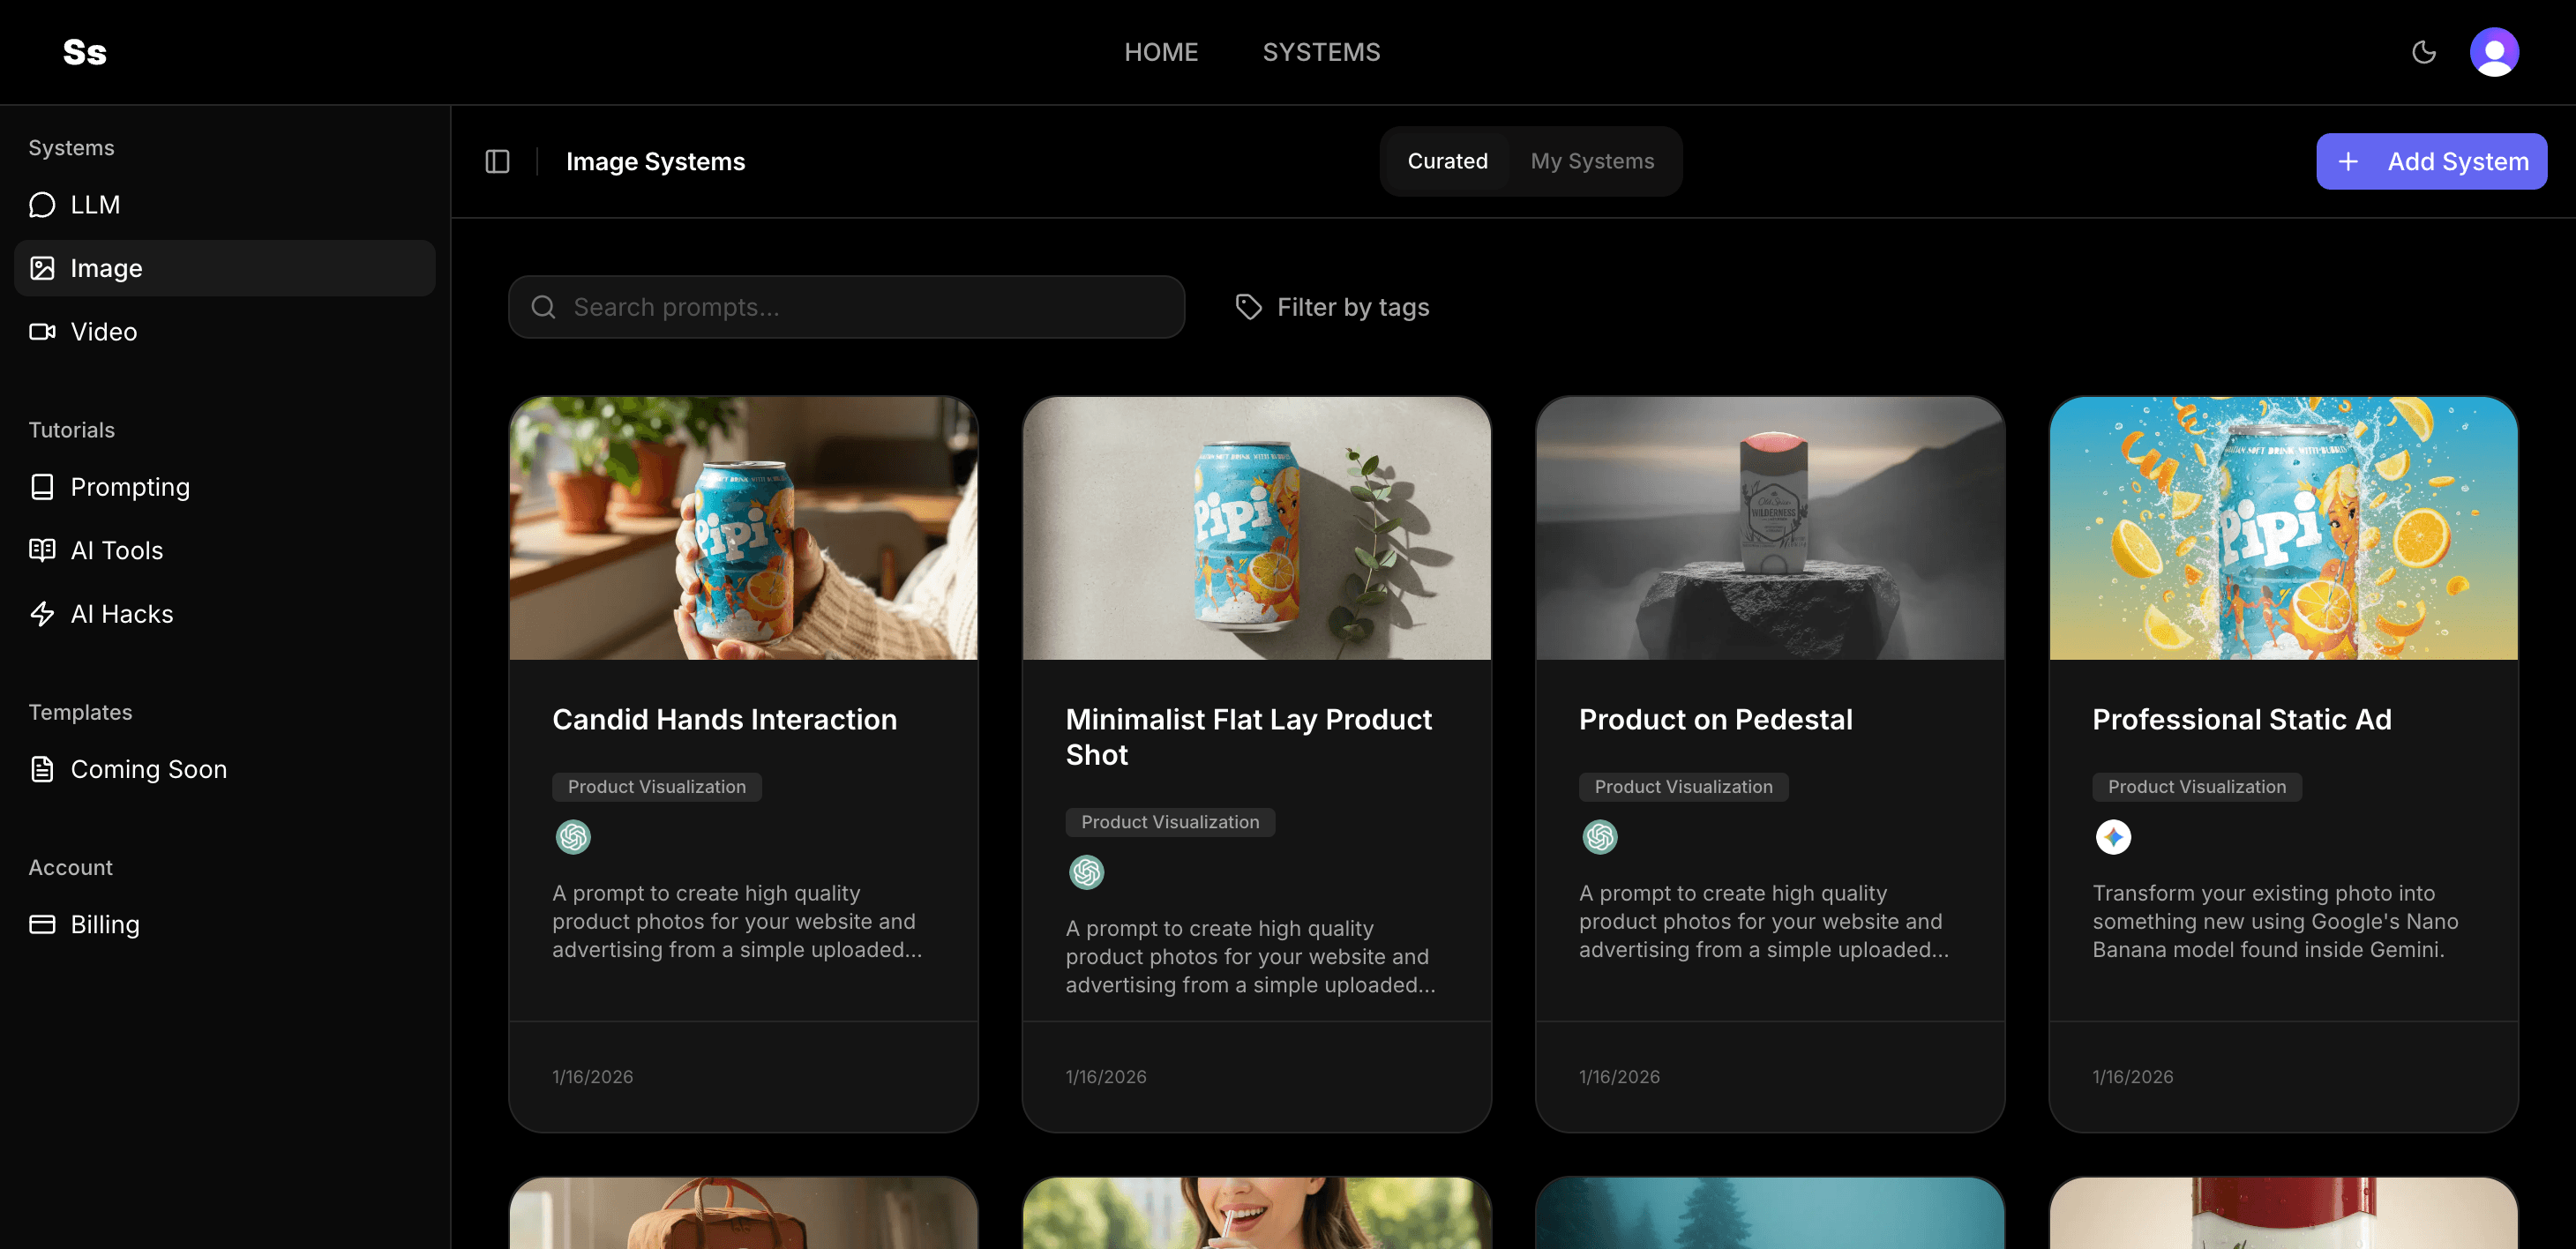Click the Ss logo
The height and width of the screenshot is (1249, 2576).
tap(85, 52)
